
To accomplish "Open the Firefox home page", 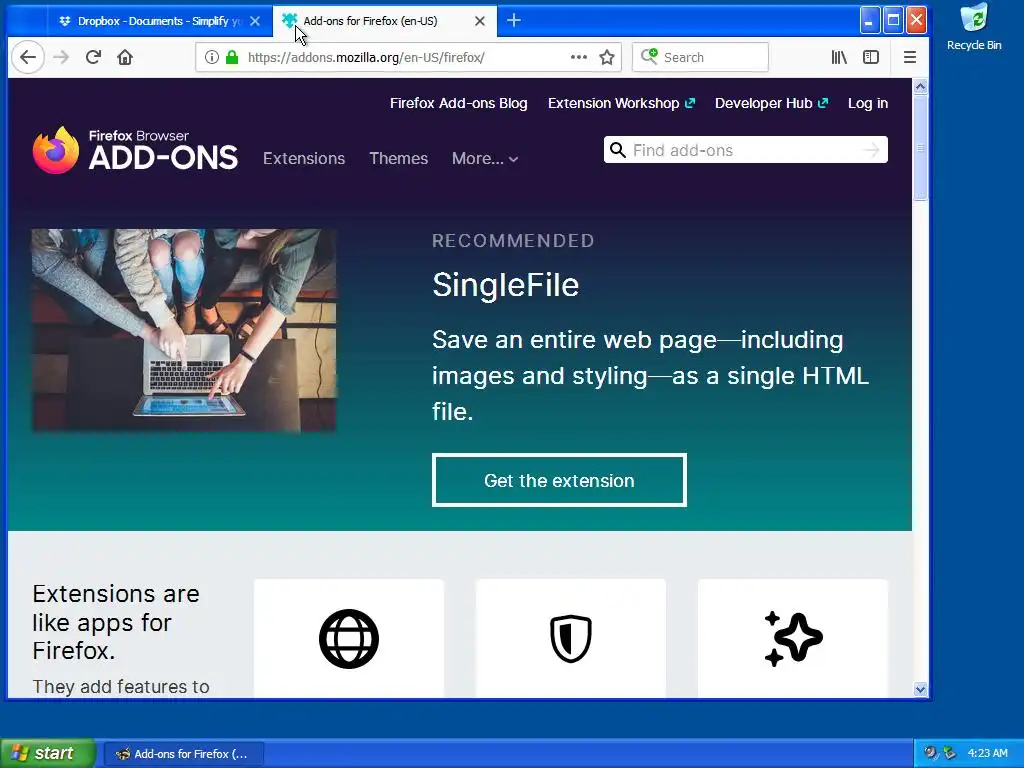I will tap(125, 57).
